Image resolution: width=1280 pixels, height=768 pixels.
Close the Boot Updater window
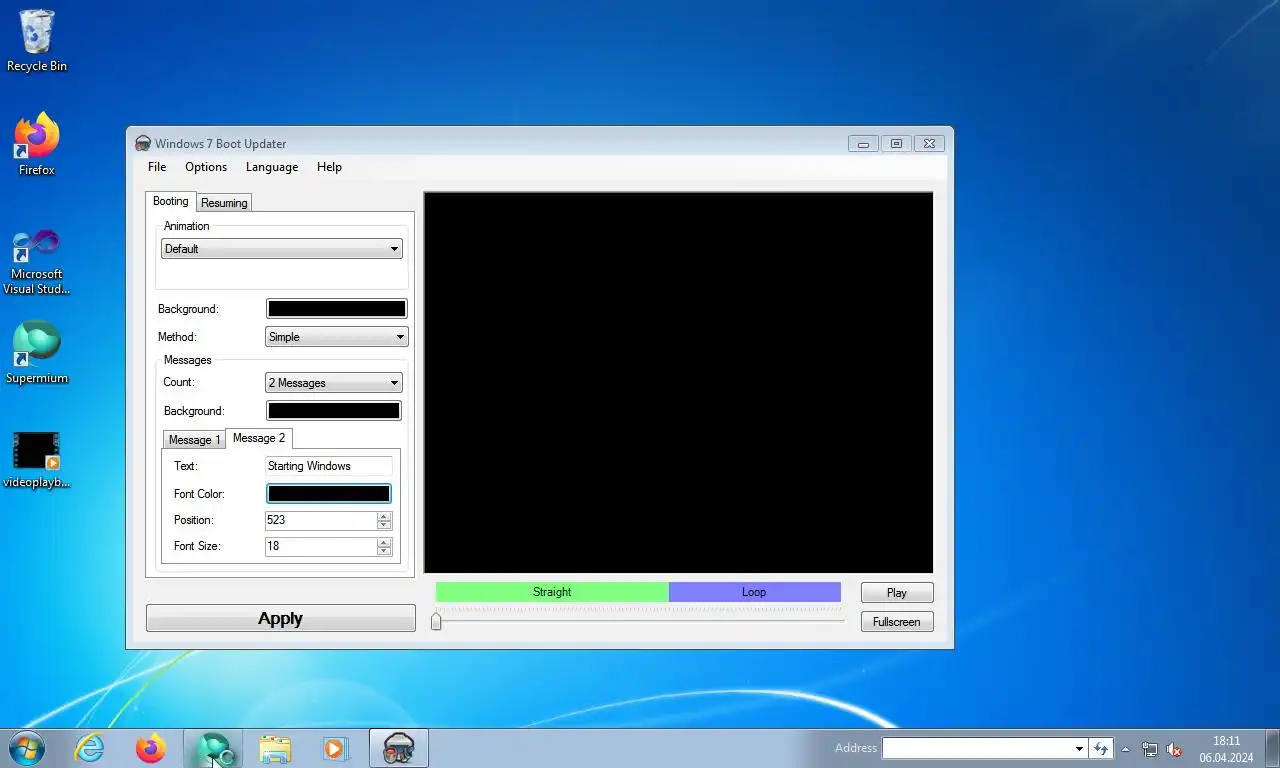(x=929, y=144)
